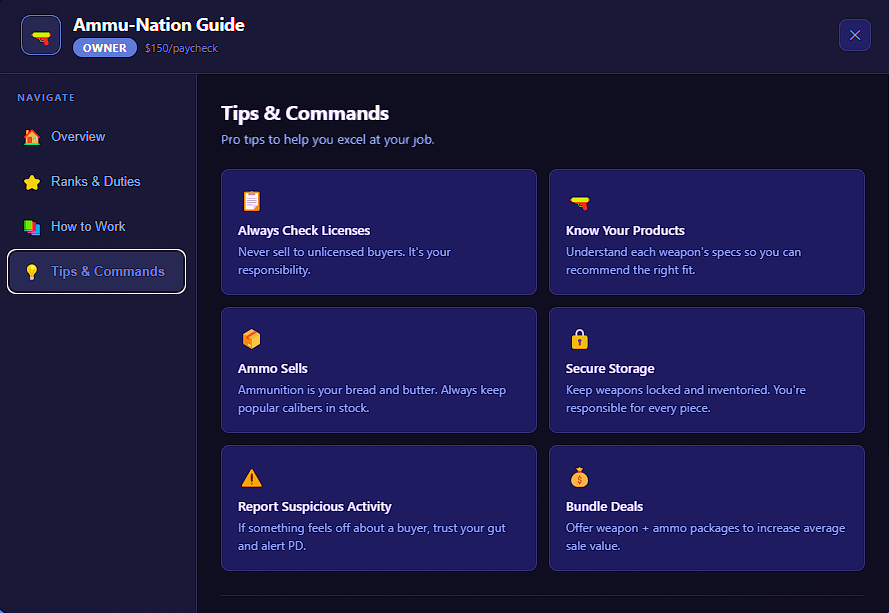Click the Know Your Products card title
The image size is (889, 613).
click(x=625, y=230)
